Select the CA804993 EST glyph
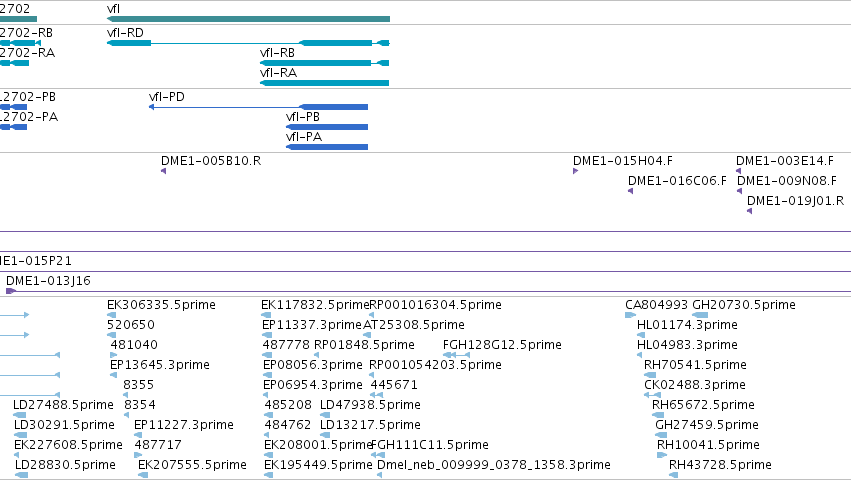Viewport: 851px width, 480px height. coord(630,315)
